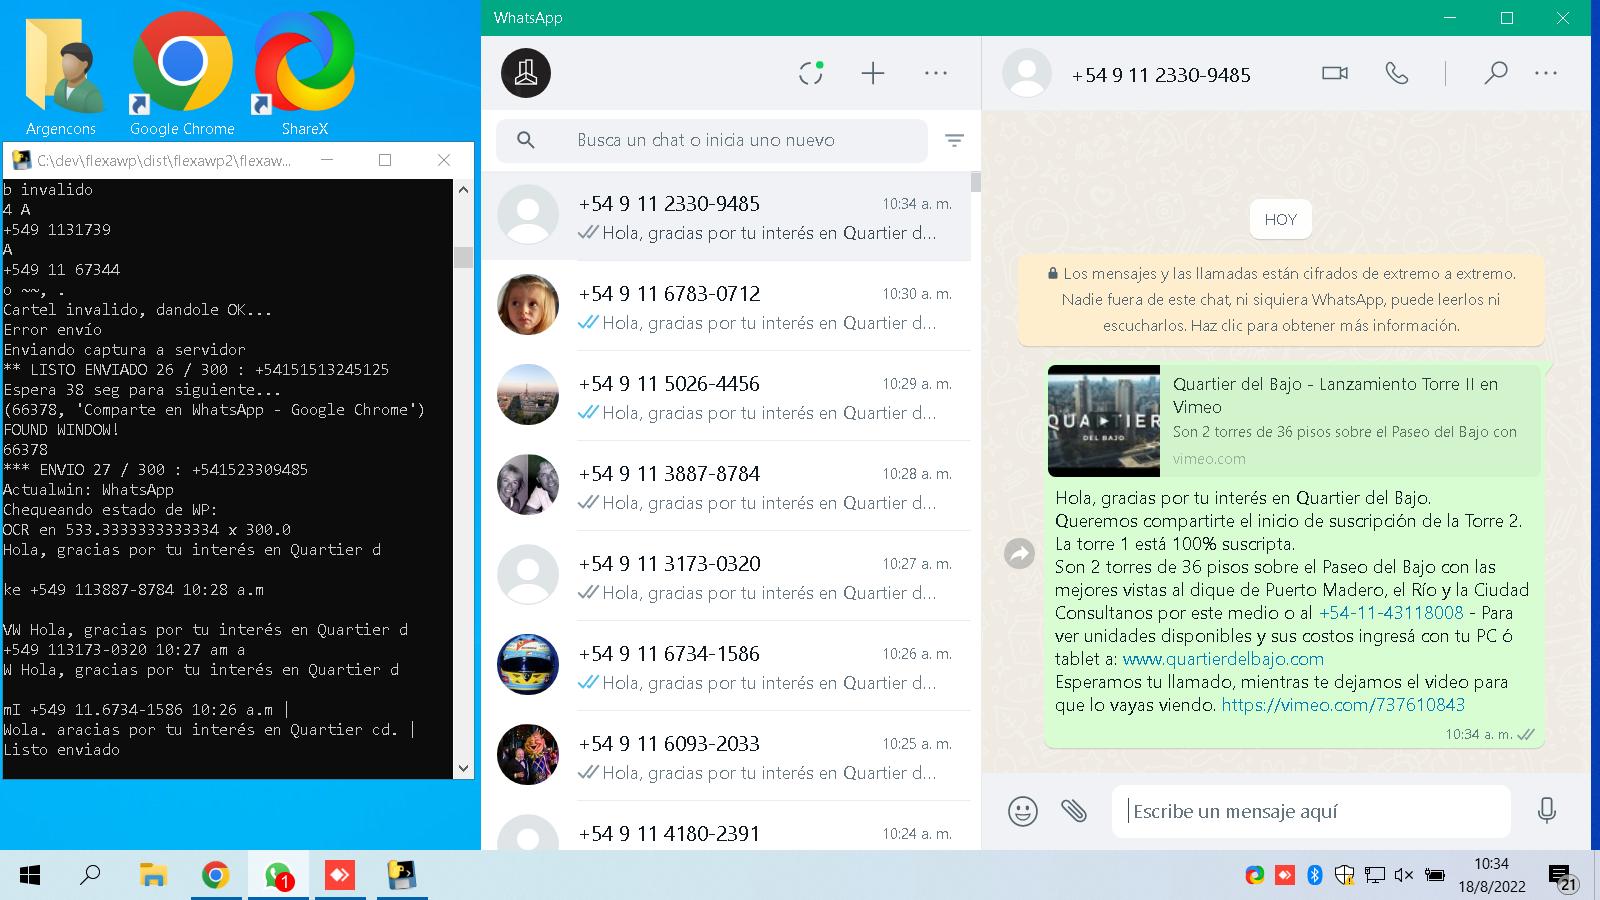Open Vimeo link preview title
Screen dimensions: 1600x900
coord(1335,395)
